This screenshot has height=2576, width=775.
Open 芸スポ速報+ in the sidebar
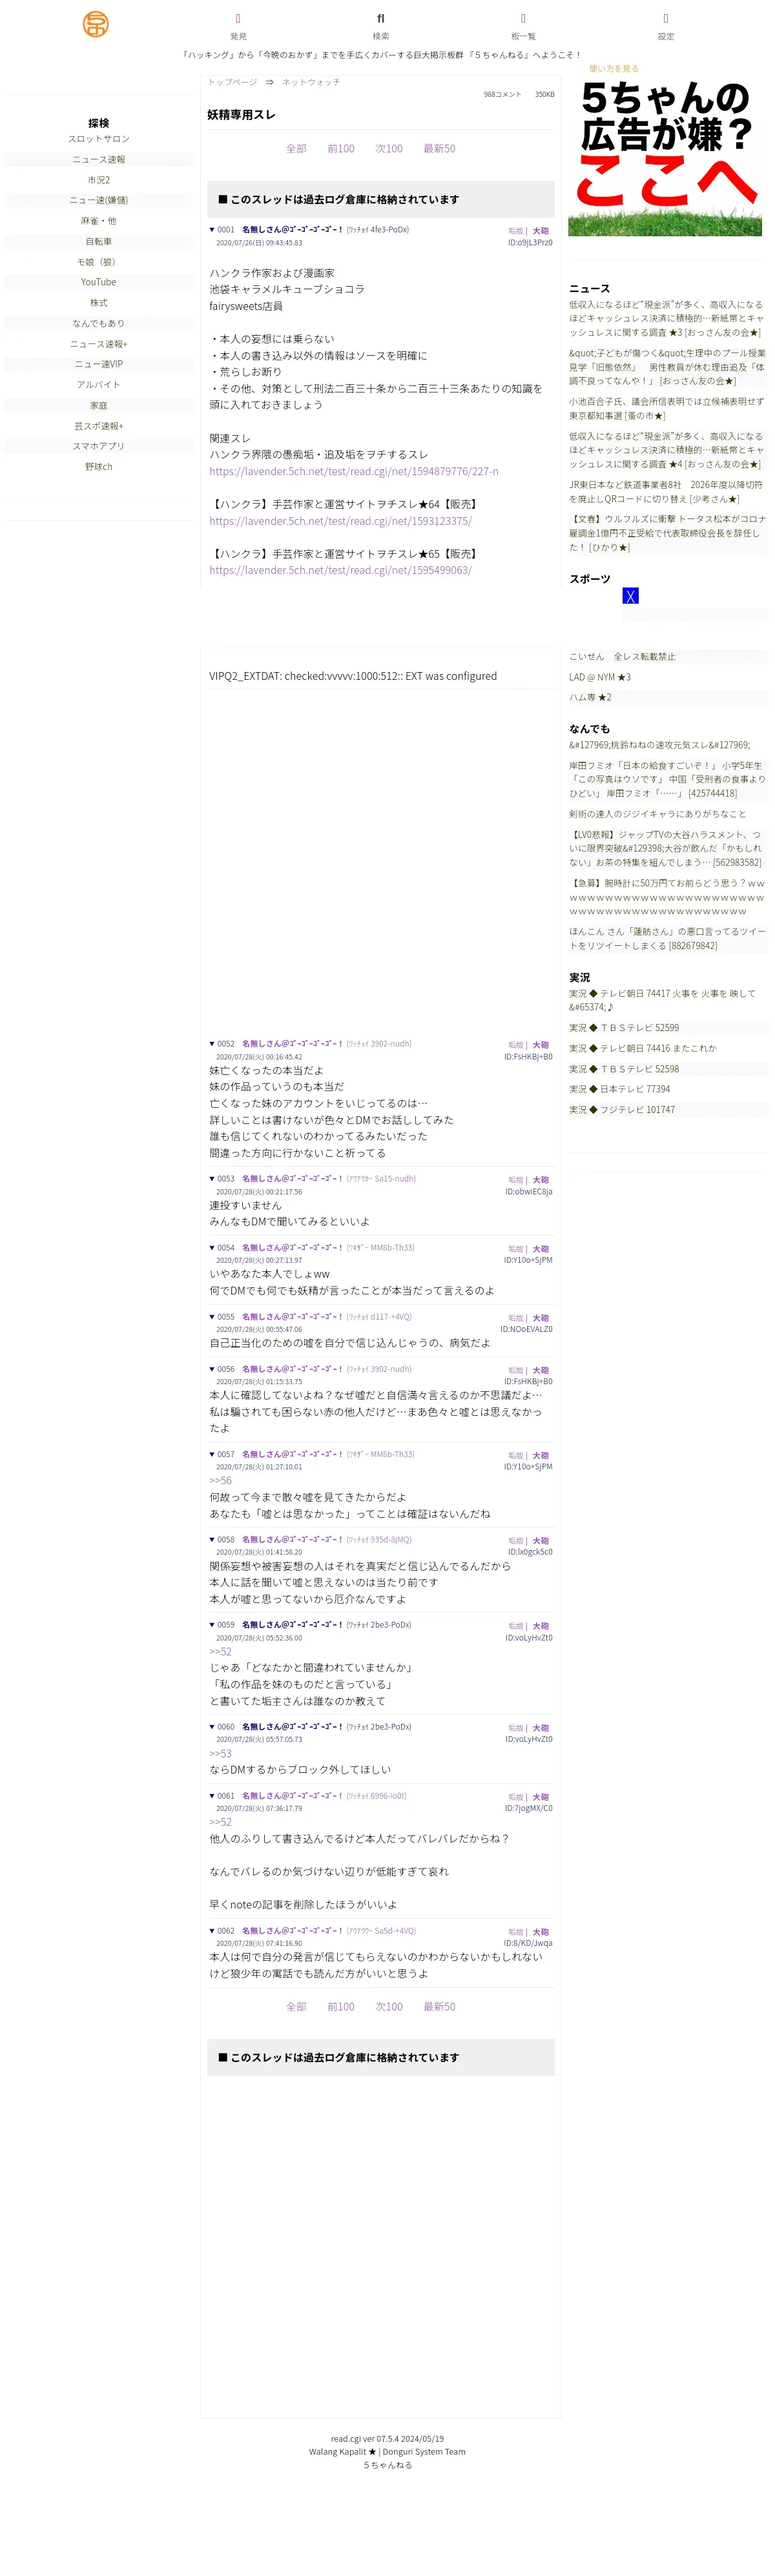pos(99,426)
